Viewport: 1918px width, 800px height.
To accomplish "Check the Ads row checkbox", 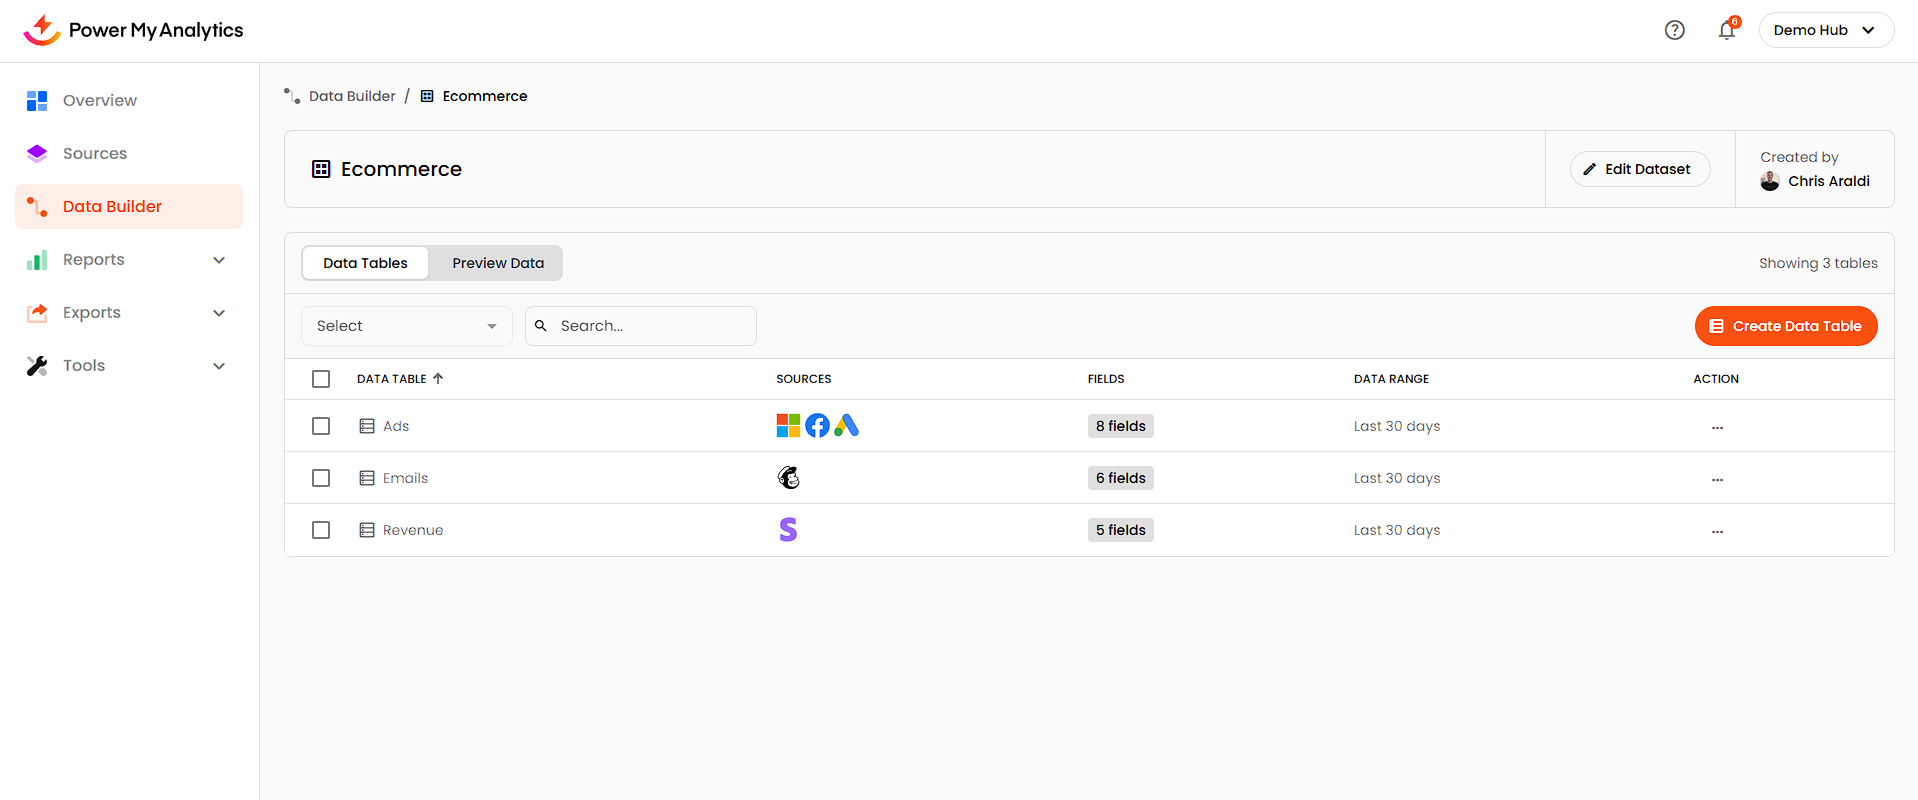I will click(x=321, y=426).
